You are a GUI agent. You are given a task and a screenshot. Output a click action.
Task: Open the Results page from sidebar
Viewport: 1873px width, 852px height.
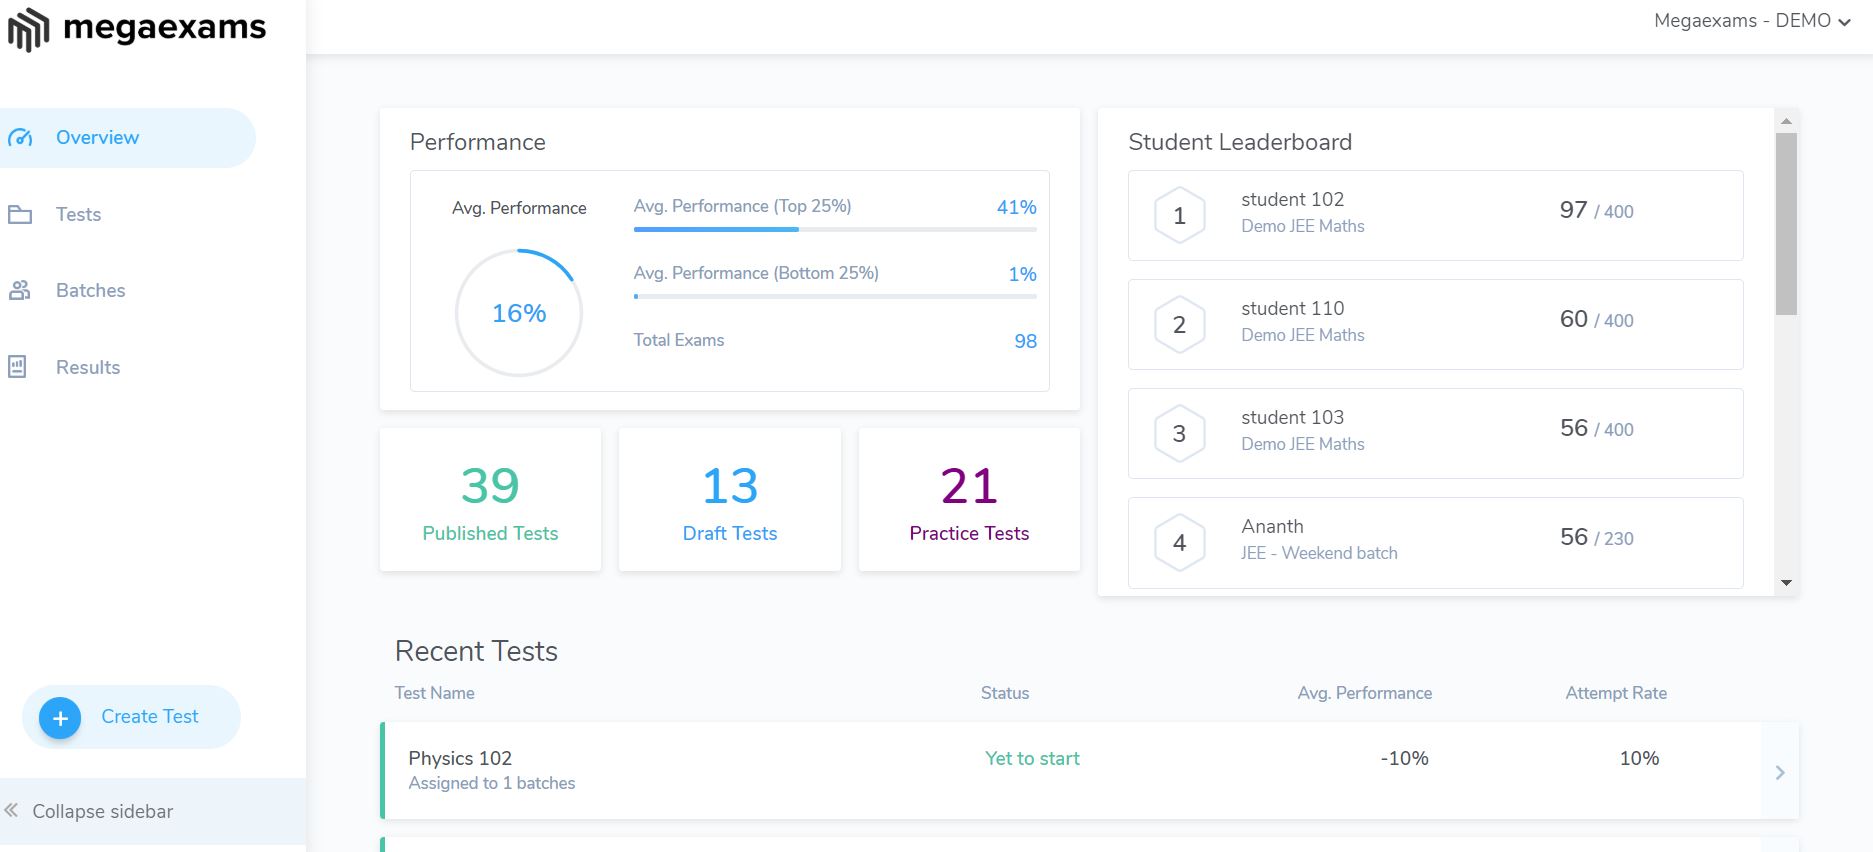[88, 368]
